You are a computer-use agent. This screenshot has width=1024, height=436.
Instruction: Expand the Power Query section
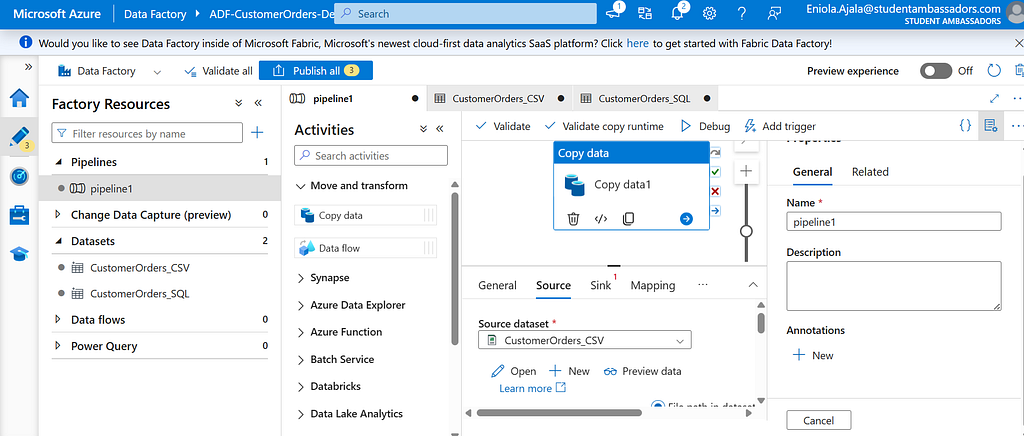click(58, 345)
